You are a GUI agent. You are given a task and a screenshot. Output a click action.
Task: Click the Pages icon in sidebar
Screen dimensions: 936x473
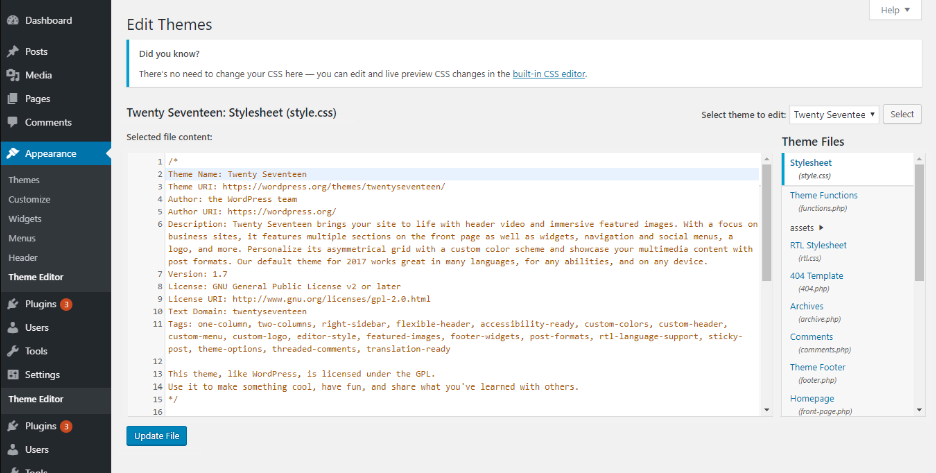13,99
